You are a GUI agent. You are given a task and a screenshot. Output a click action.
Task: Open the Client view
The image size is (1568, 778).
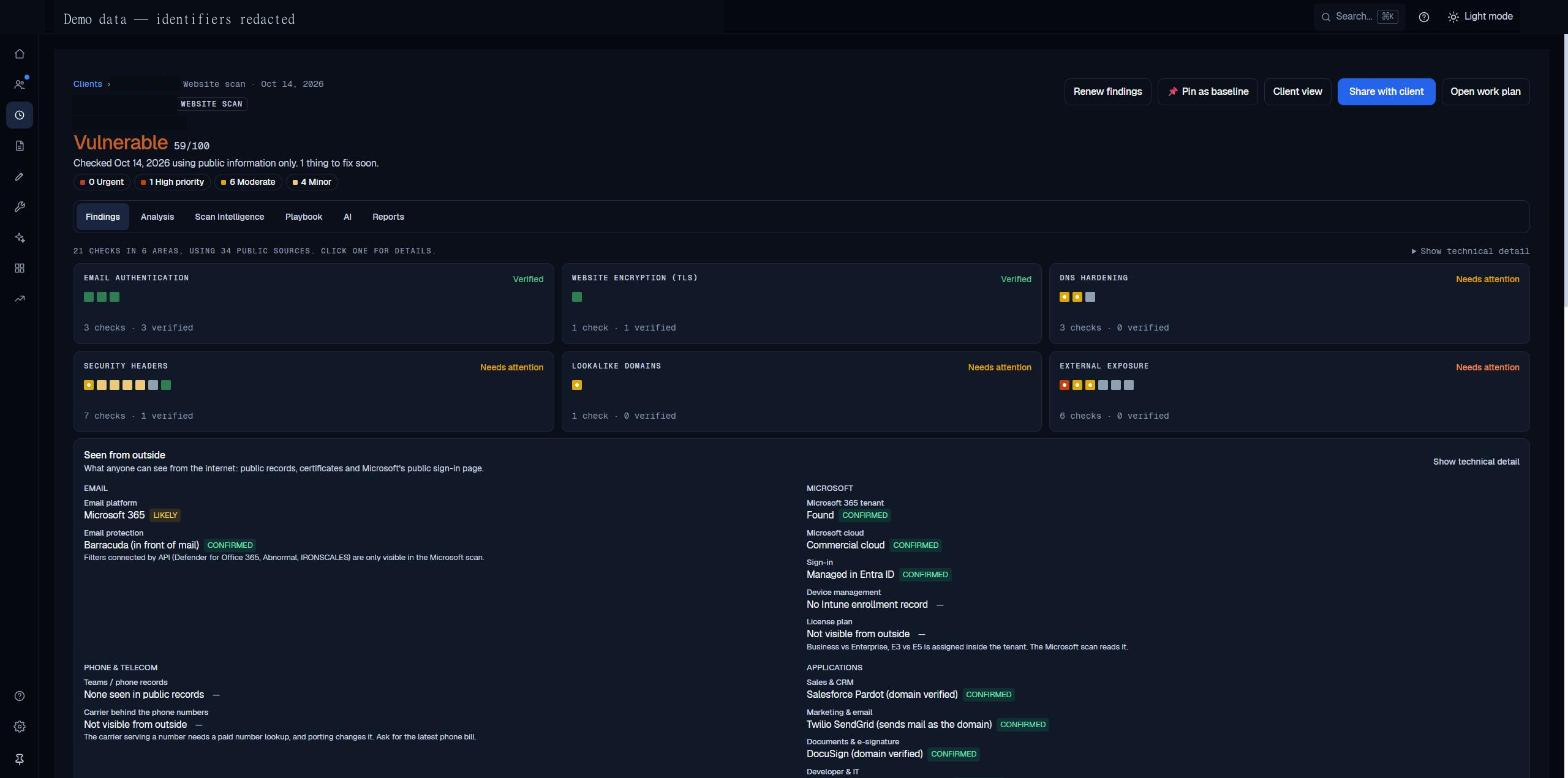point(1297,92)
